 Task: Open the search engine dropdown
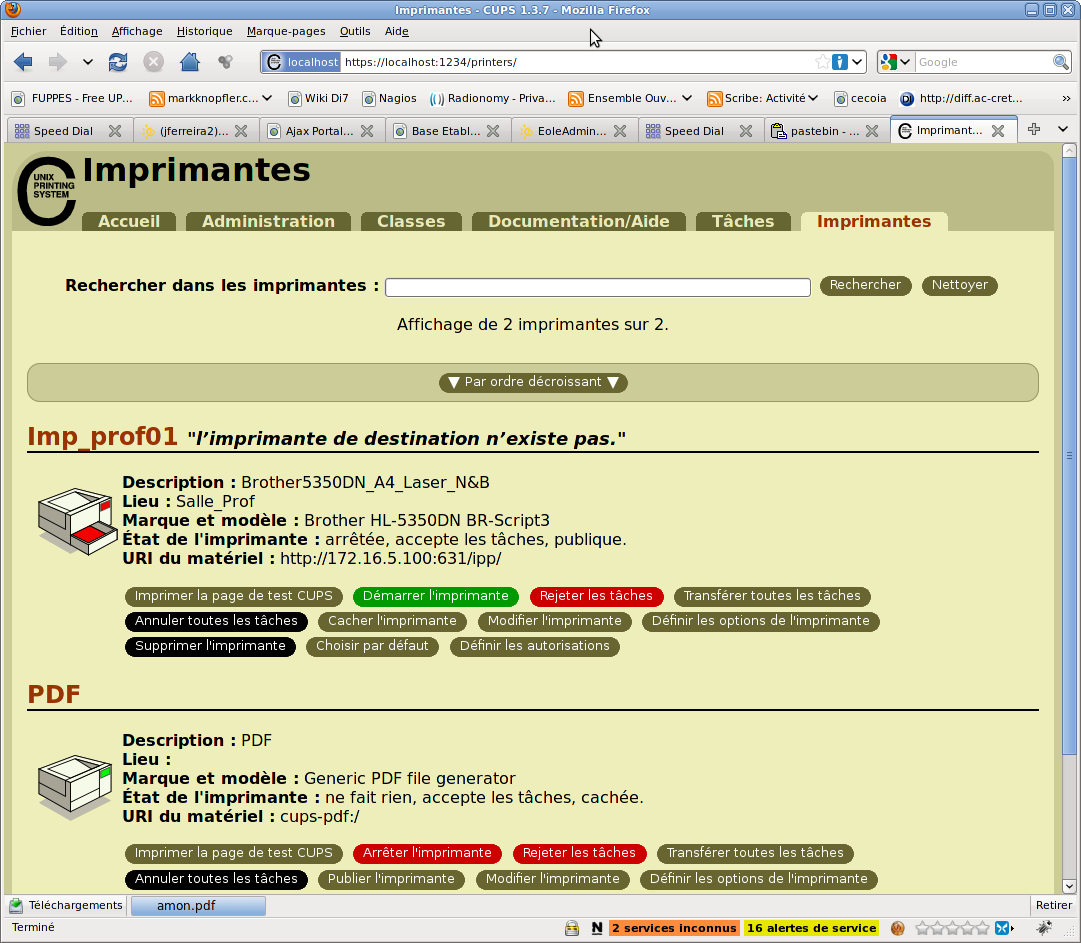tap(895, 62)
